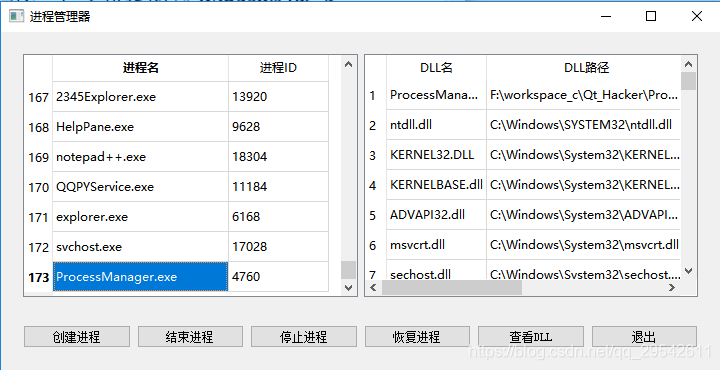Screen dimensions: 720x370
Task: Select the 进程ID column header
Action: point(278,68)
